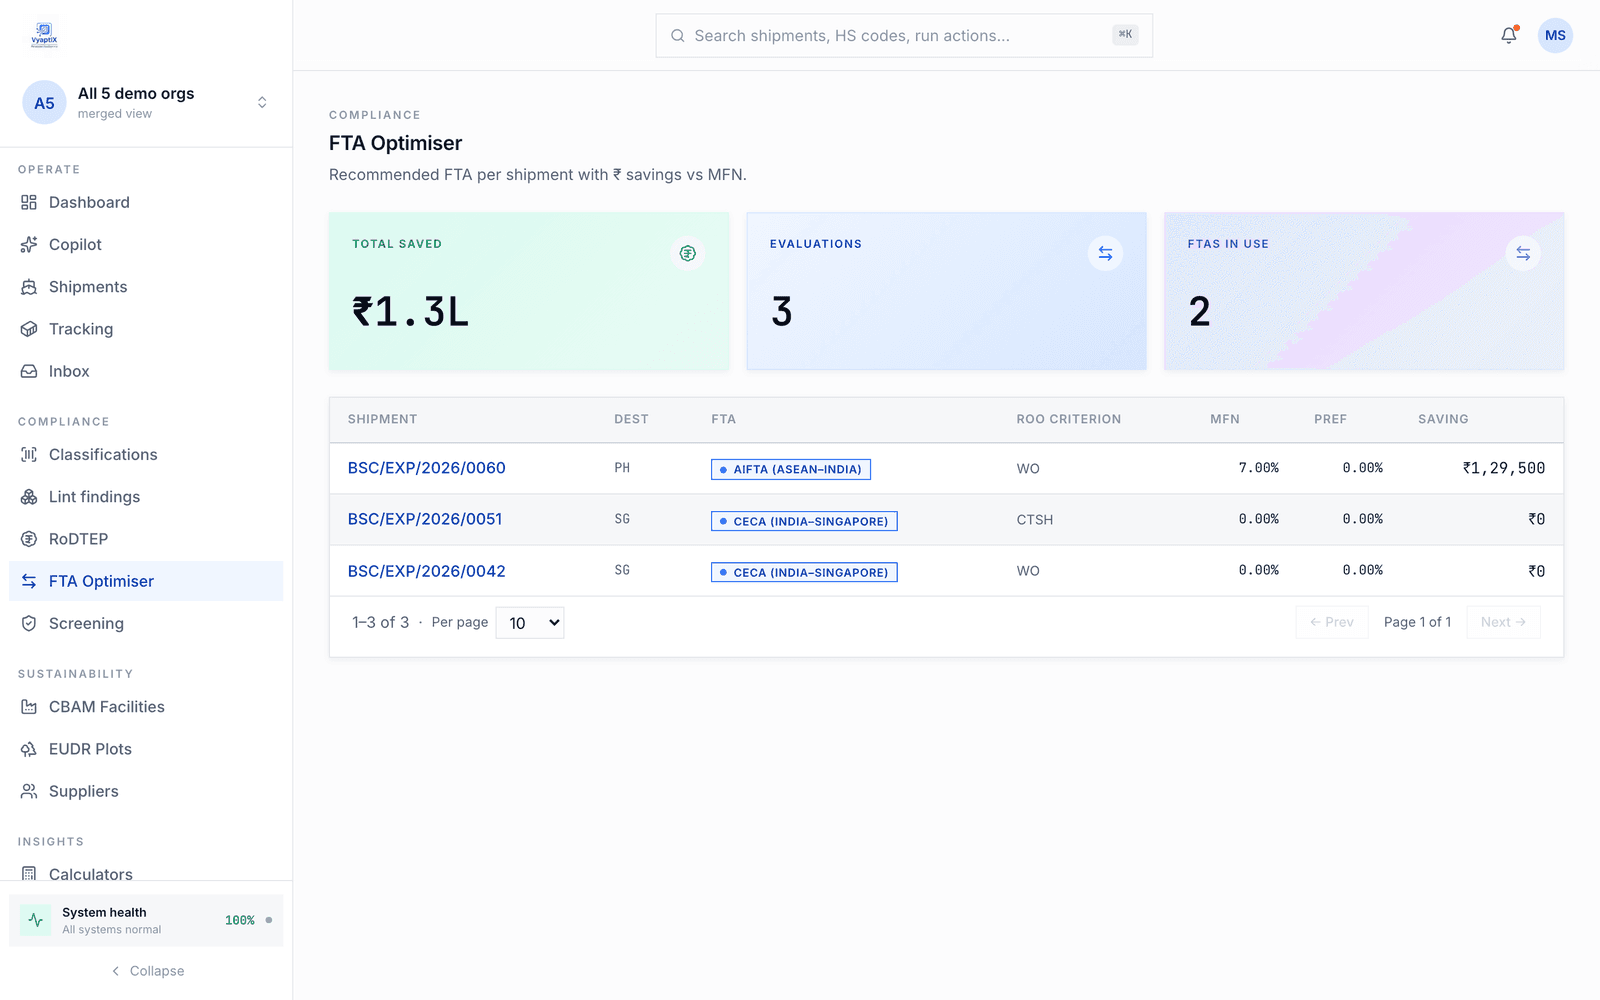Image resolution: width=1600 pixels, height=1000 pixels.
Task: Click the EUDR Plots tree icon
Action: click(x=29, y=749)
